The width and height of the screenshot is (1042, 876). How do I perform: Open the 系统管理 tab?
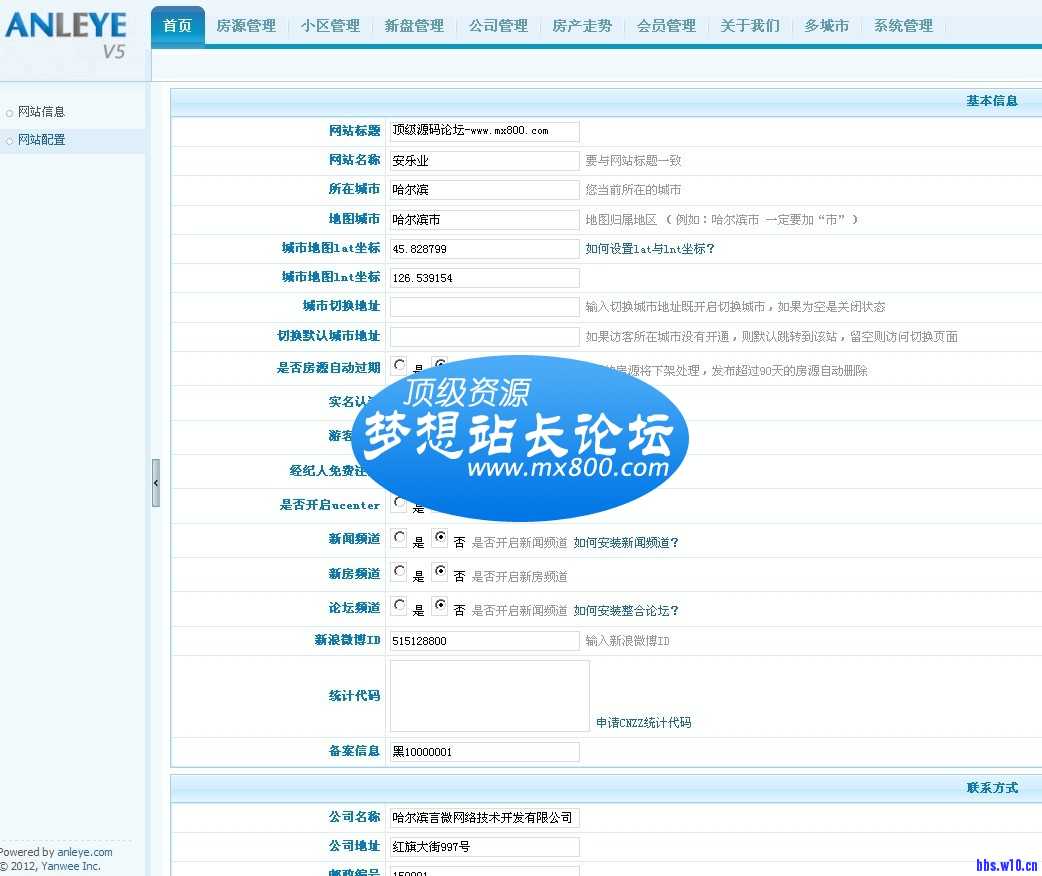903,26
